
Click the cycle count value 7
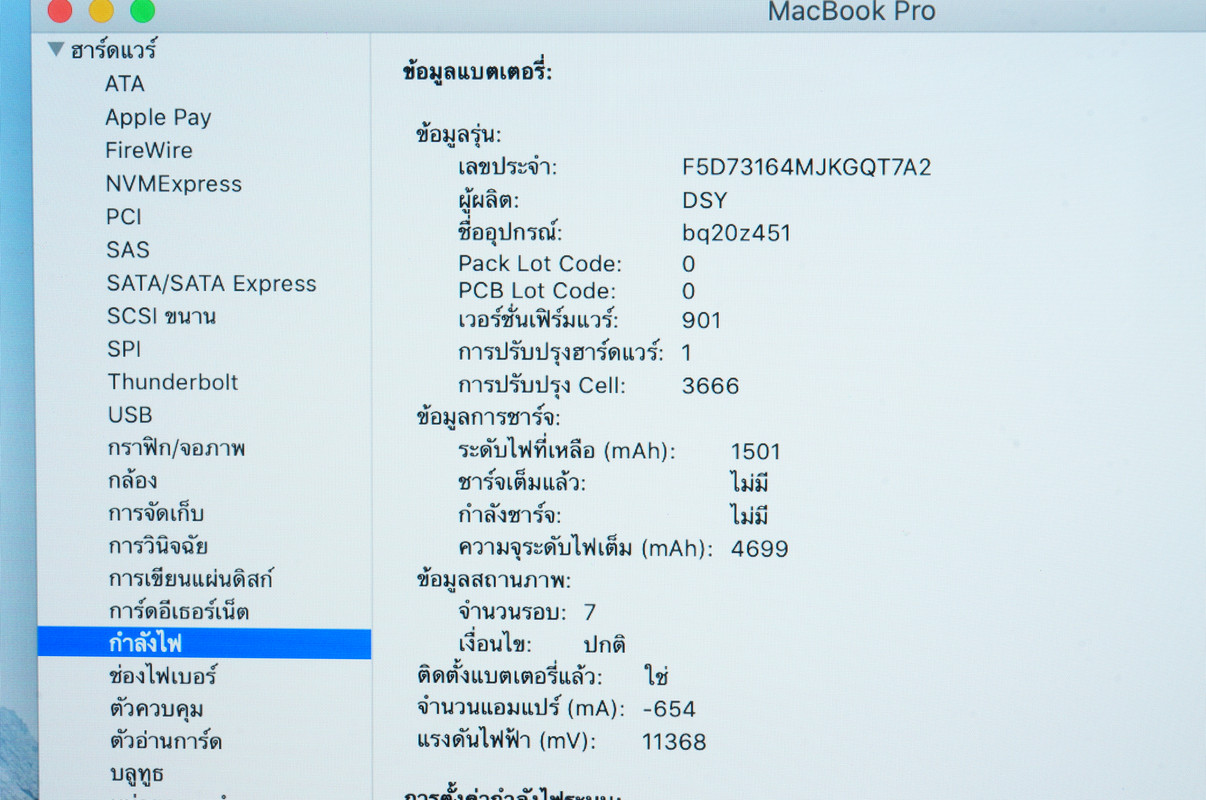[x=590, y=612]
